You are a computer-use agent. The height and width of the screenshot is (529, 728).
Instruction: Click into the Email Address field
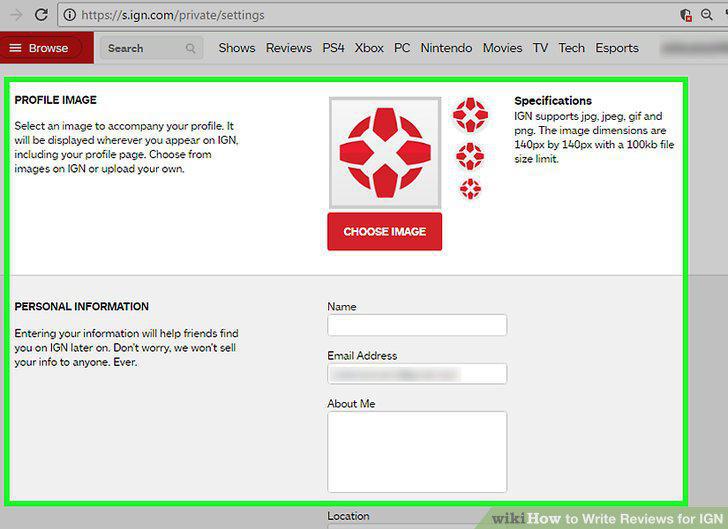pyautogui.click(x=417, y=373)
